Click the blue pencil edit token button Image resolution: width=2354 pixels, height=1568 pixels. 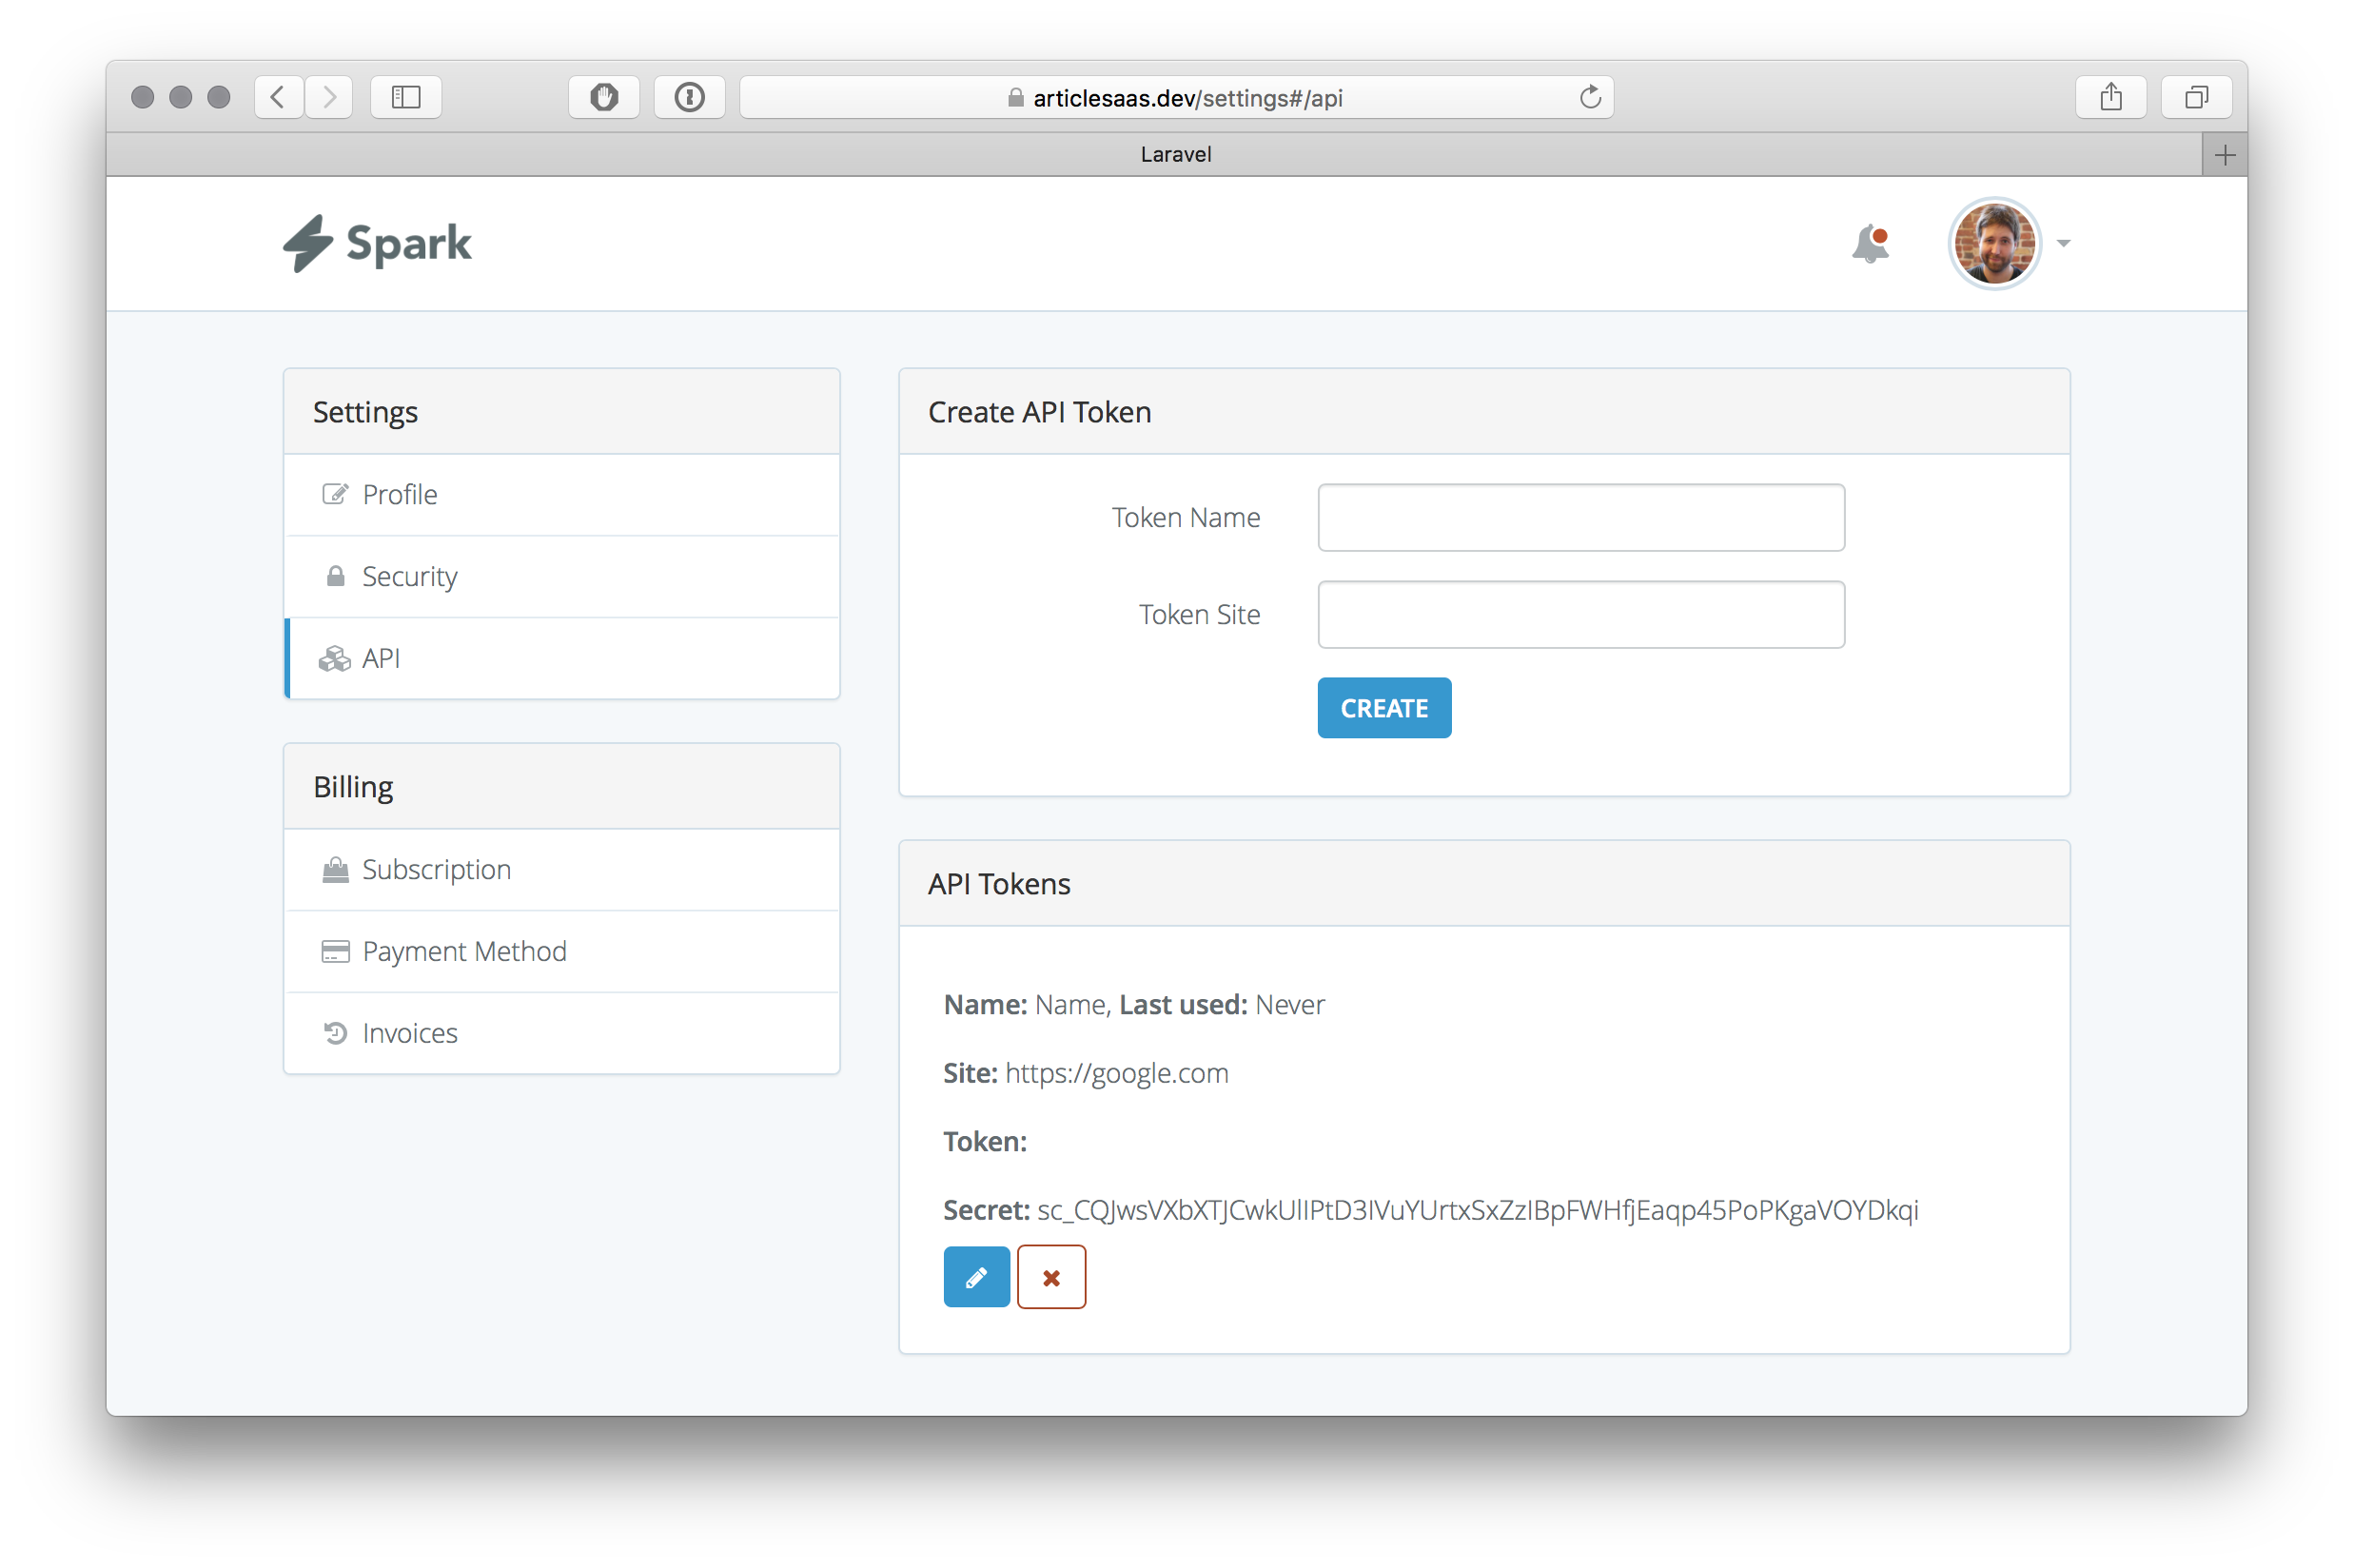click(976, 1277)
